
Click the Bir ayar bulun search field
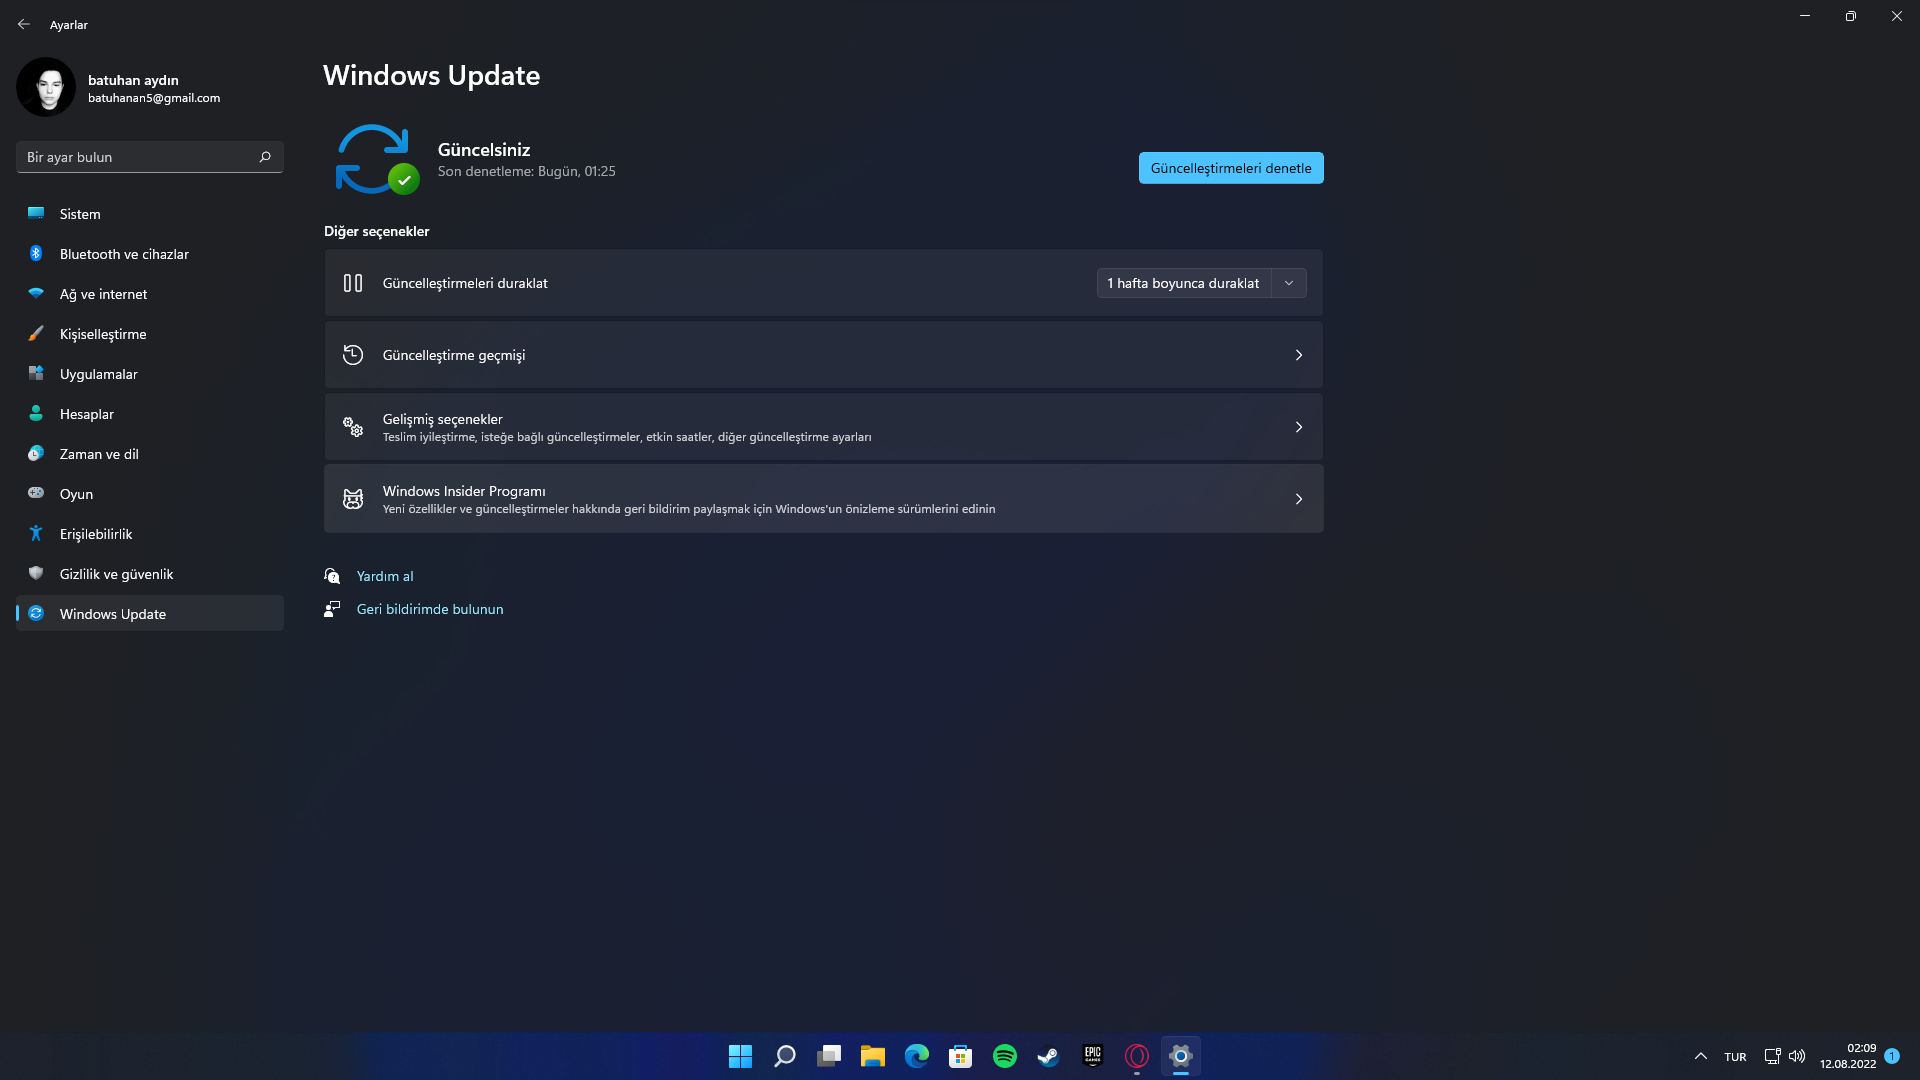pos(138,157)
